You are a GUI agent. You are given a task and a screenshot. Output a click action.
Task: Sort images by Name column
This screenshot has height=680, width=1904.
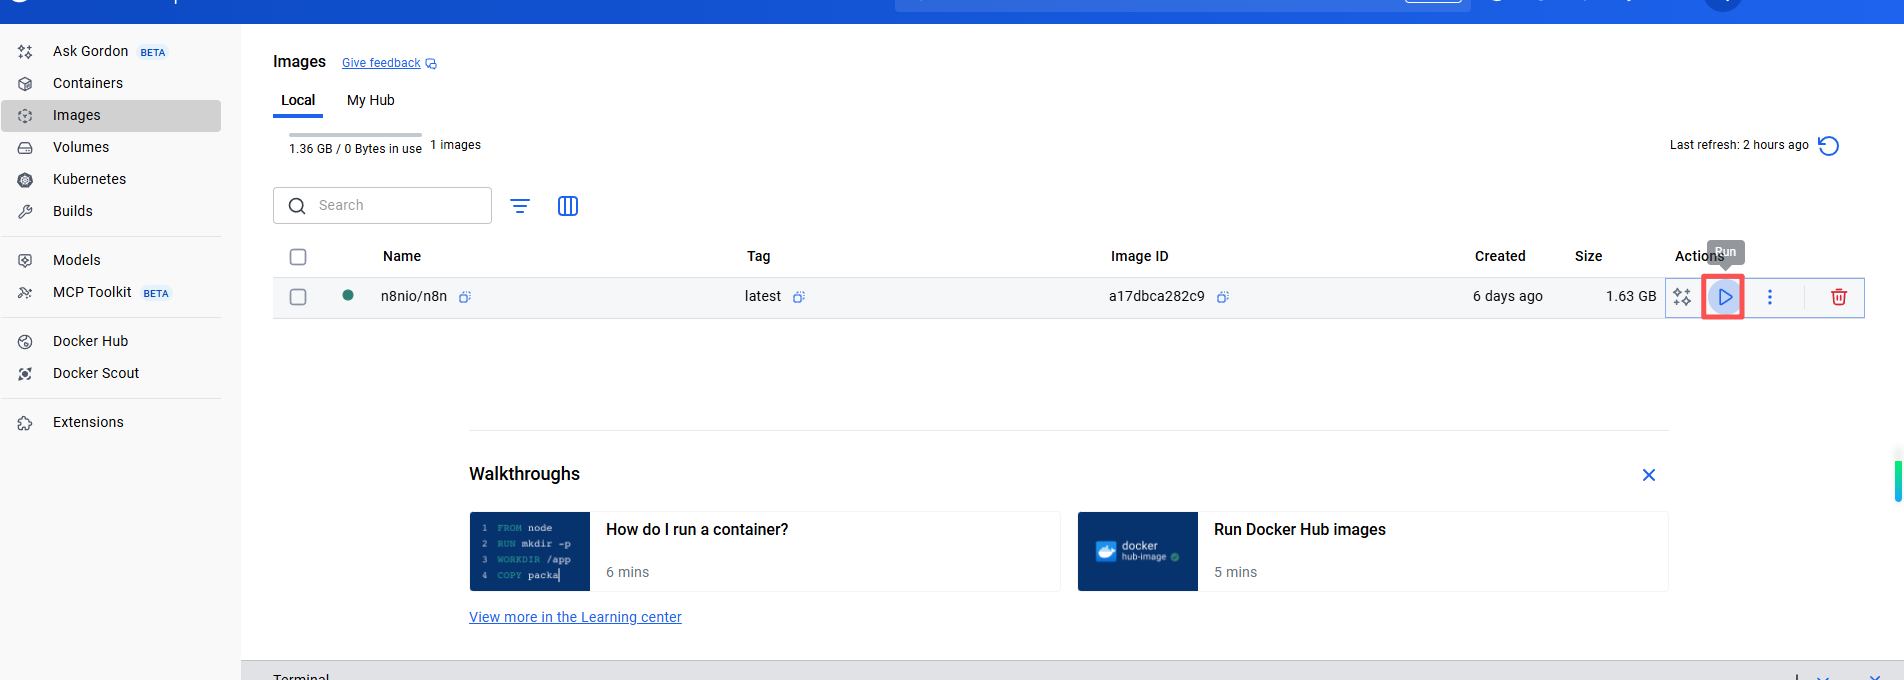pos(402,256)
